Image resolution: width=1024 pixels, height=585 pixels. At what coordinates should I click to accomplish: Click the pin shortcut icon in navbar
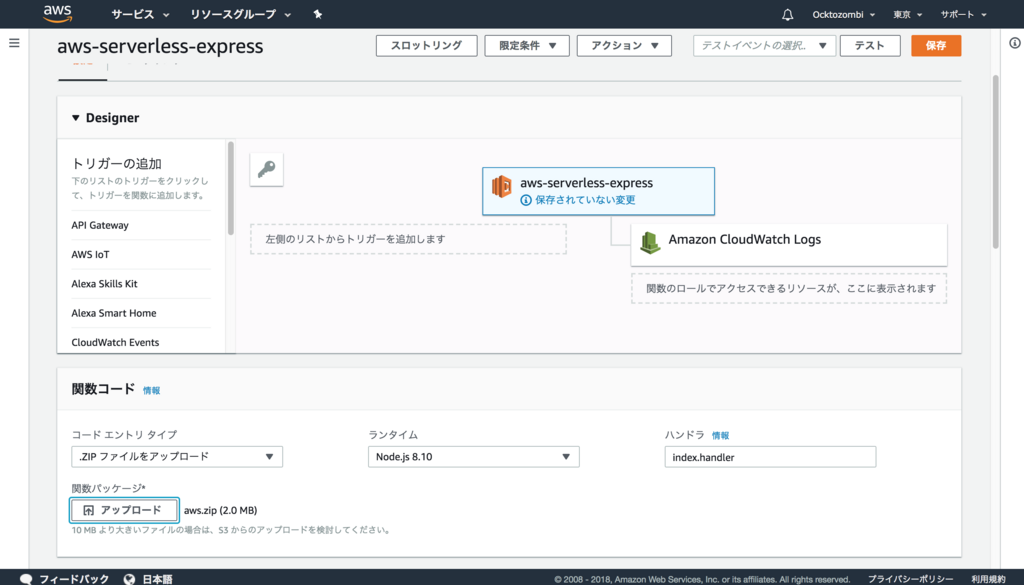pos(317,14)
